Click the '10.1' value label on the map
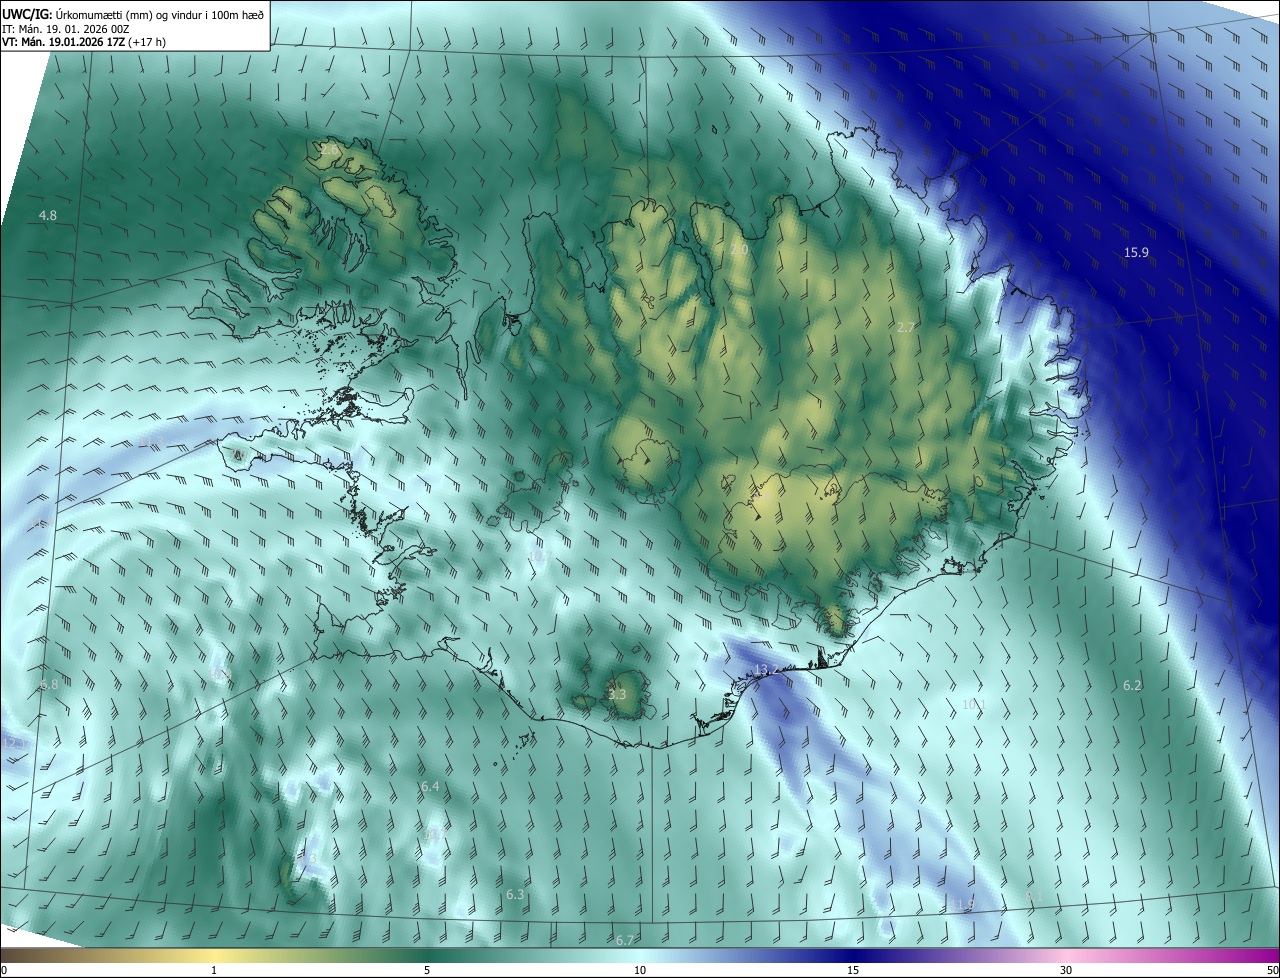The height and width of the screenshot is (978, 1280). 974,705
